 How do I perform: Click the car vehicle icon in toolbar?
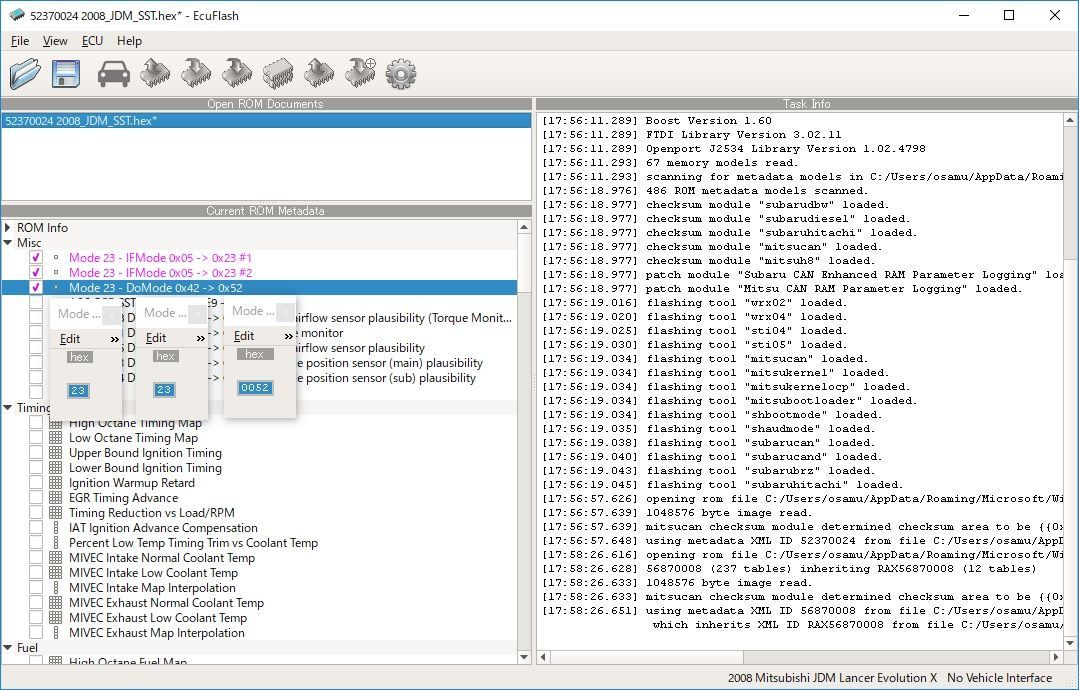114,73
